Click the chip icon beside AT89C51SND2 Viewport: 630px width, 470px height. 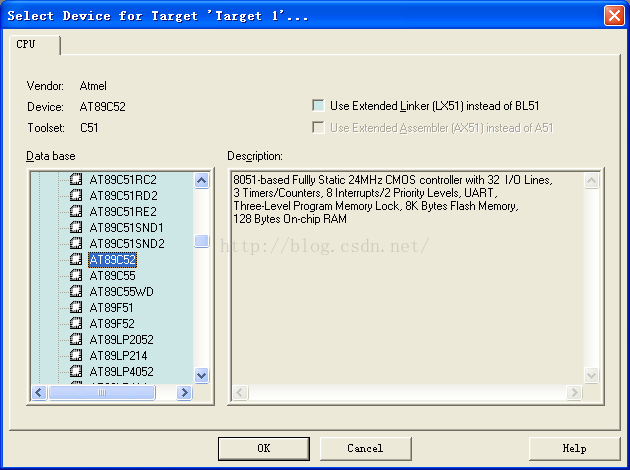(x=76, y=243)
